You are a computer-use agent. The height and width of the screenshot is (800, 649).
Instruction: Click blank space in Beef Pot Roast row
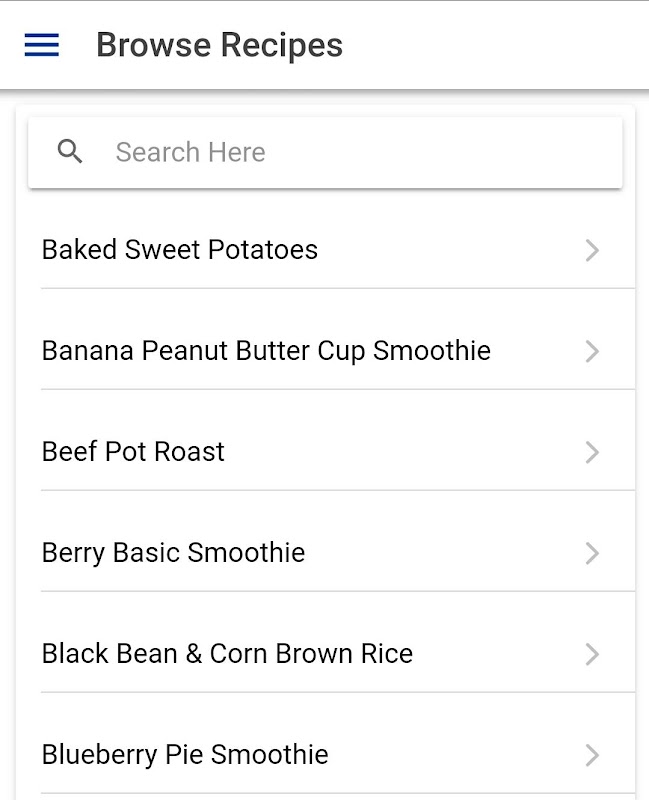[x=400, y=452]
